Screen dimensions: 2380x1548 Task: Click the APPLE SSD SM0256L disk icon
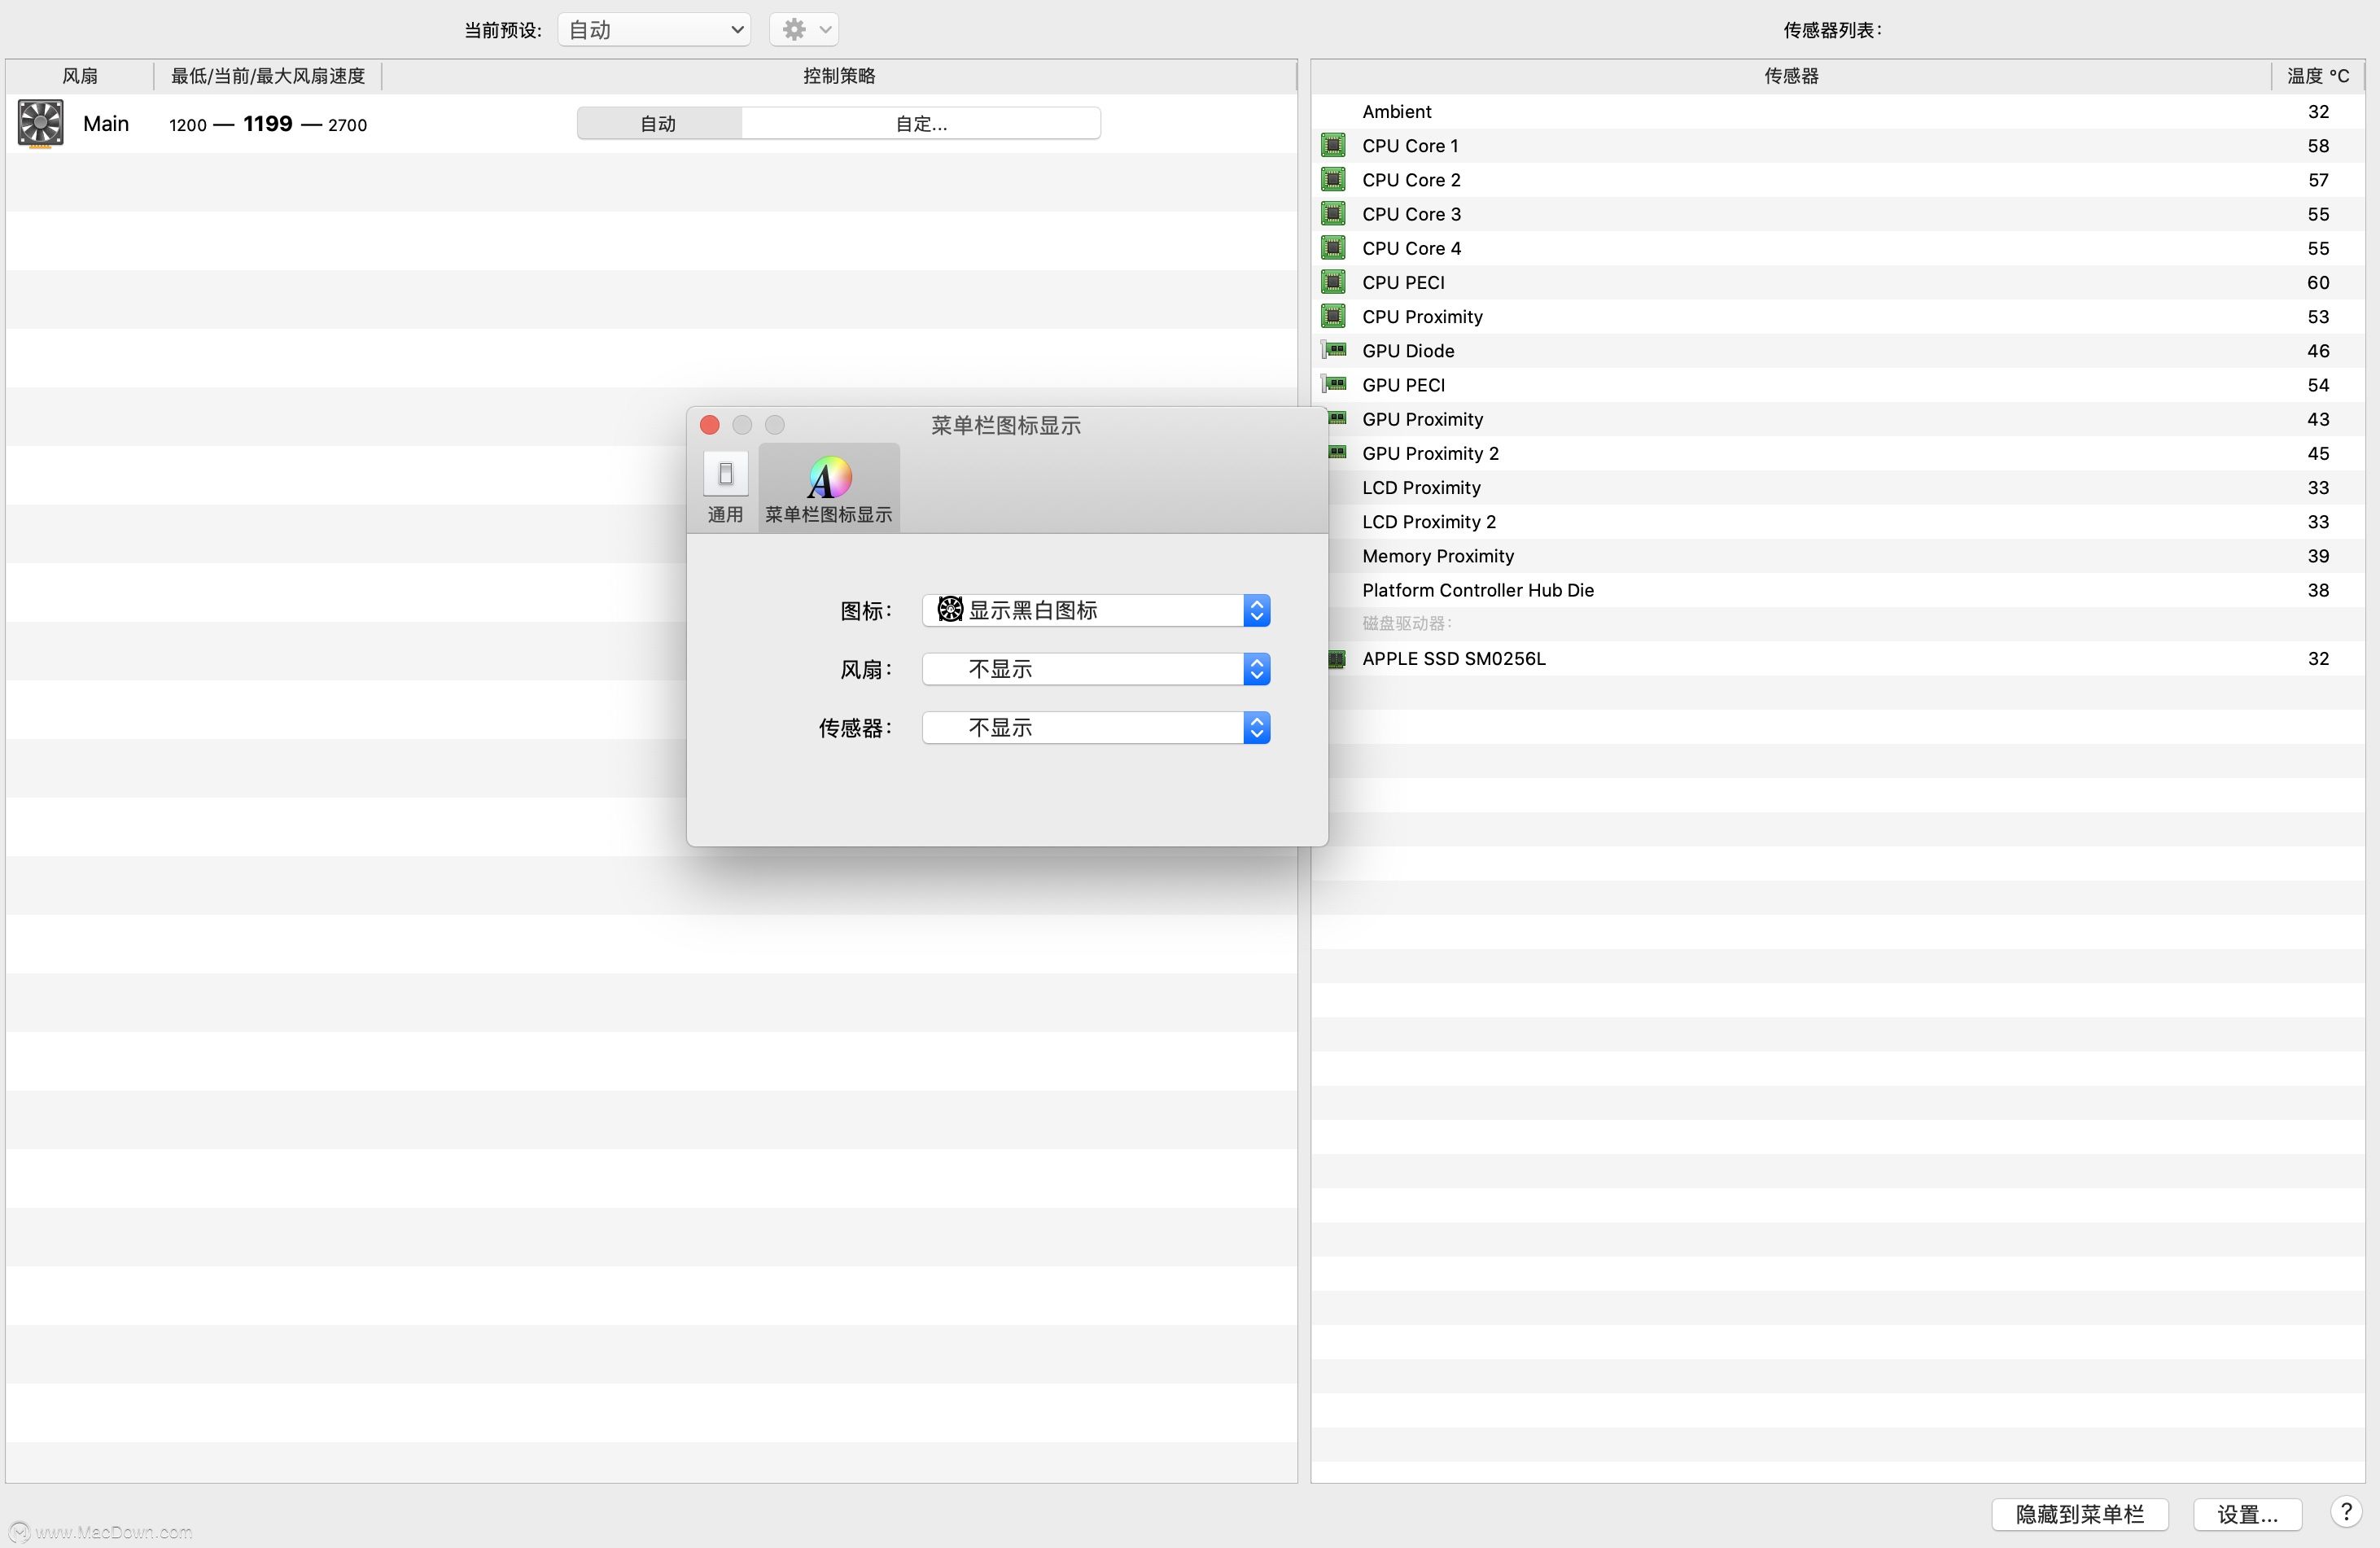coord(1336,658)
